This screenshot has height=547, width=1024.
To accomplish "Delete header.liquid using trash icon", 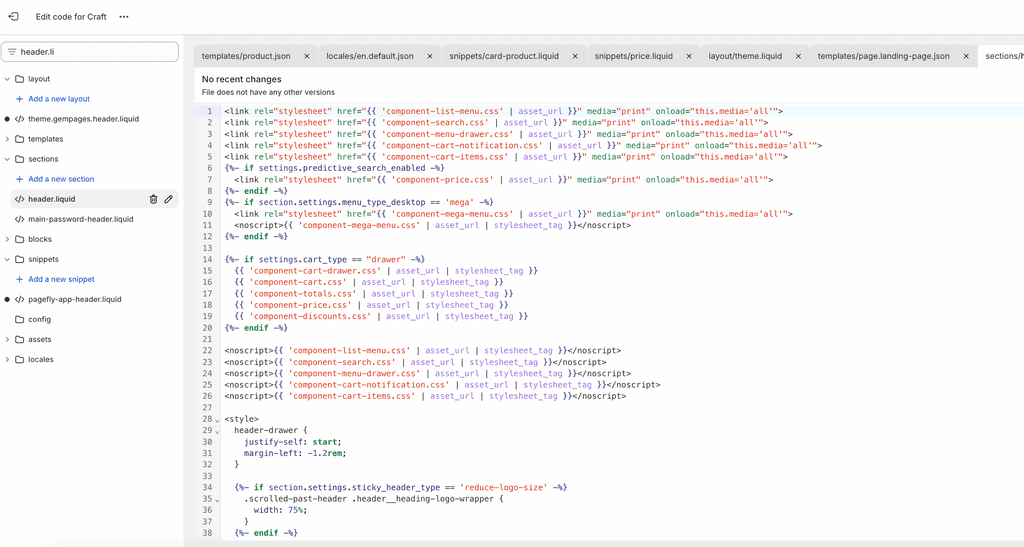I will coord(153,199).
